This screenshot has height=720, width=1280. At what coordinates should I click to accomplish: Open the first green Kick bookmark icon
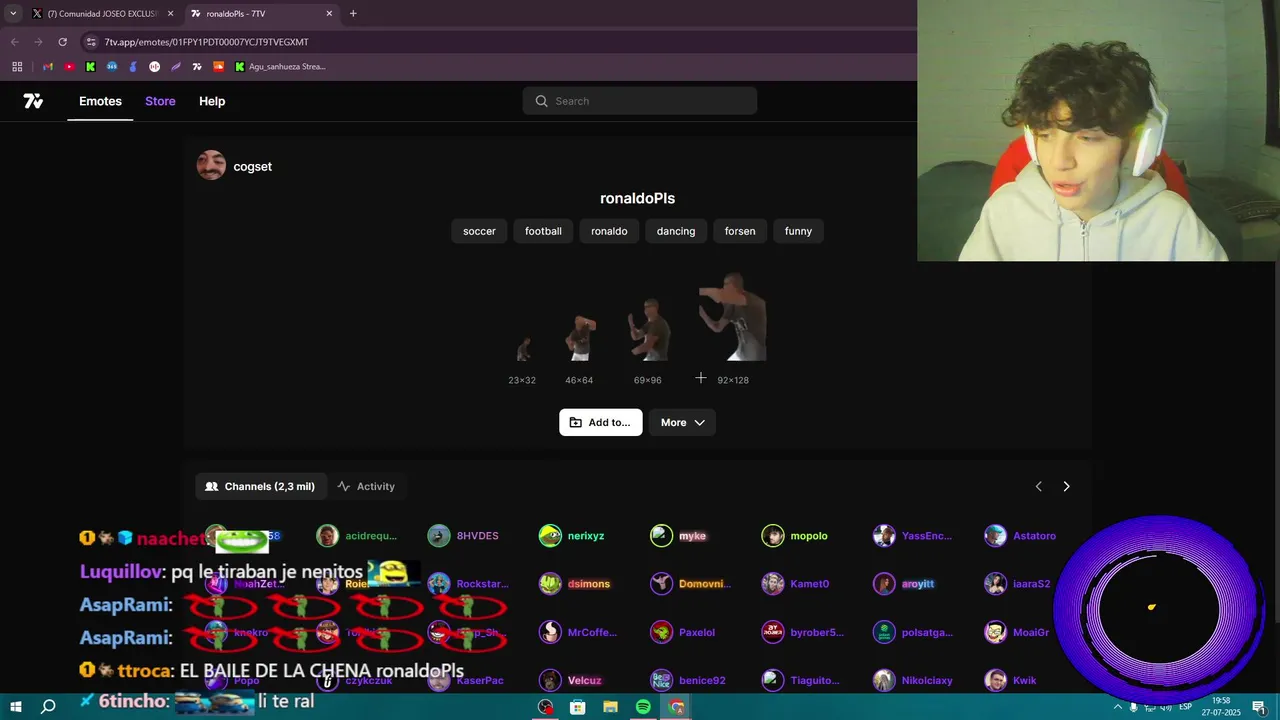tap(90, 67)
